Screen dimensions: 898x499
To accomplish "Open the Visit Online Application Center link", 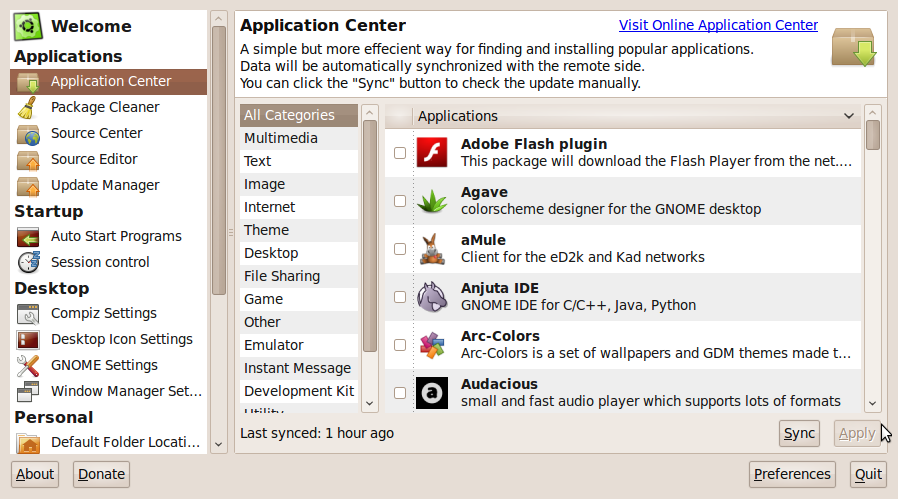I will [x=718, y=25].
